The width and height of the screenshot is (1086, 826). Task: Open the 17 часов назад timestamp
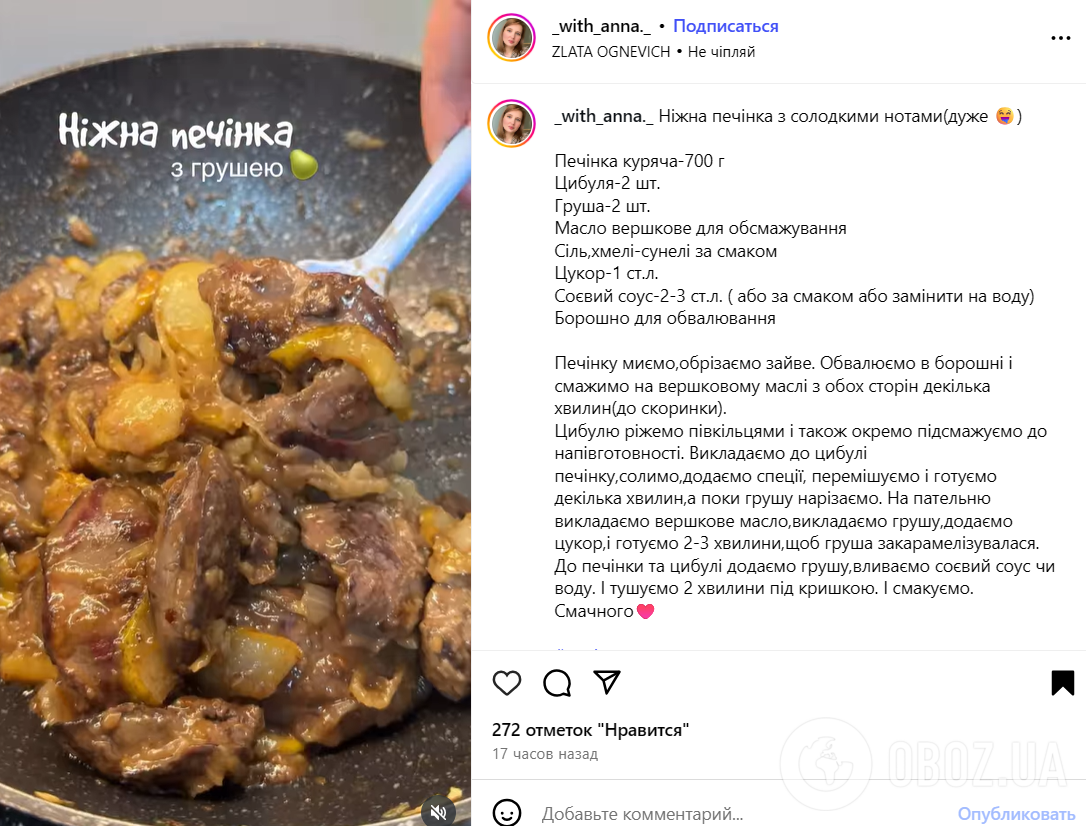pyautogui.click(x=544, y=754)
